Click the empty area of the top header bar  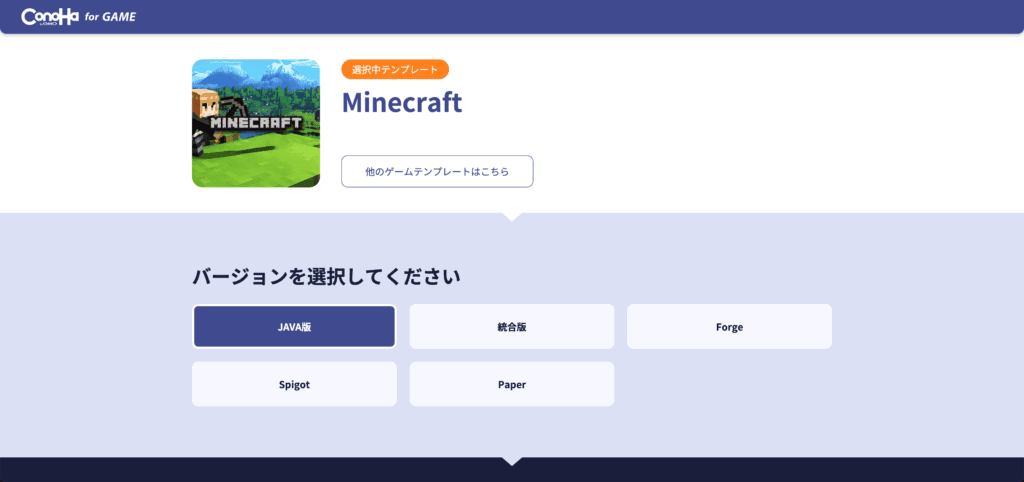tap(600, 16)
